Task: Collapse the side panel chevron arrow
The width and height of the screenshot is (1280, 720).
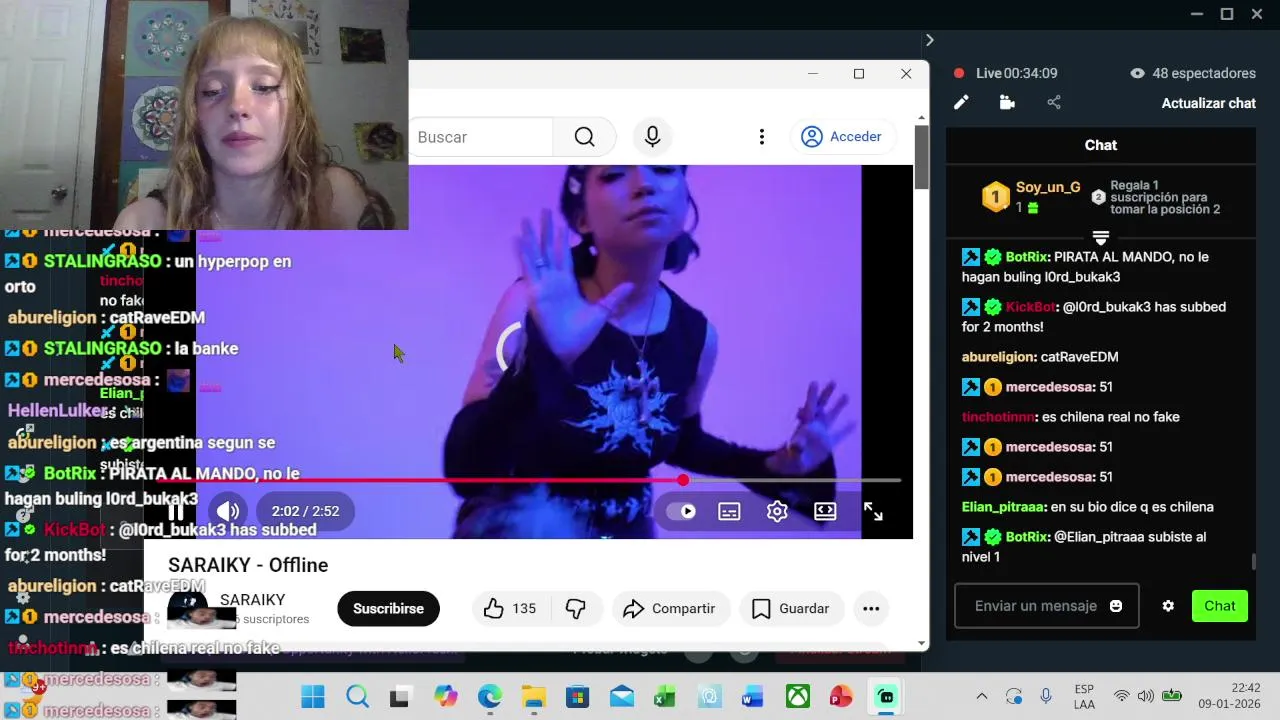Action: (929, 40)
